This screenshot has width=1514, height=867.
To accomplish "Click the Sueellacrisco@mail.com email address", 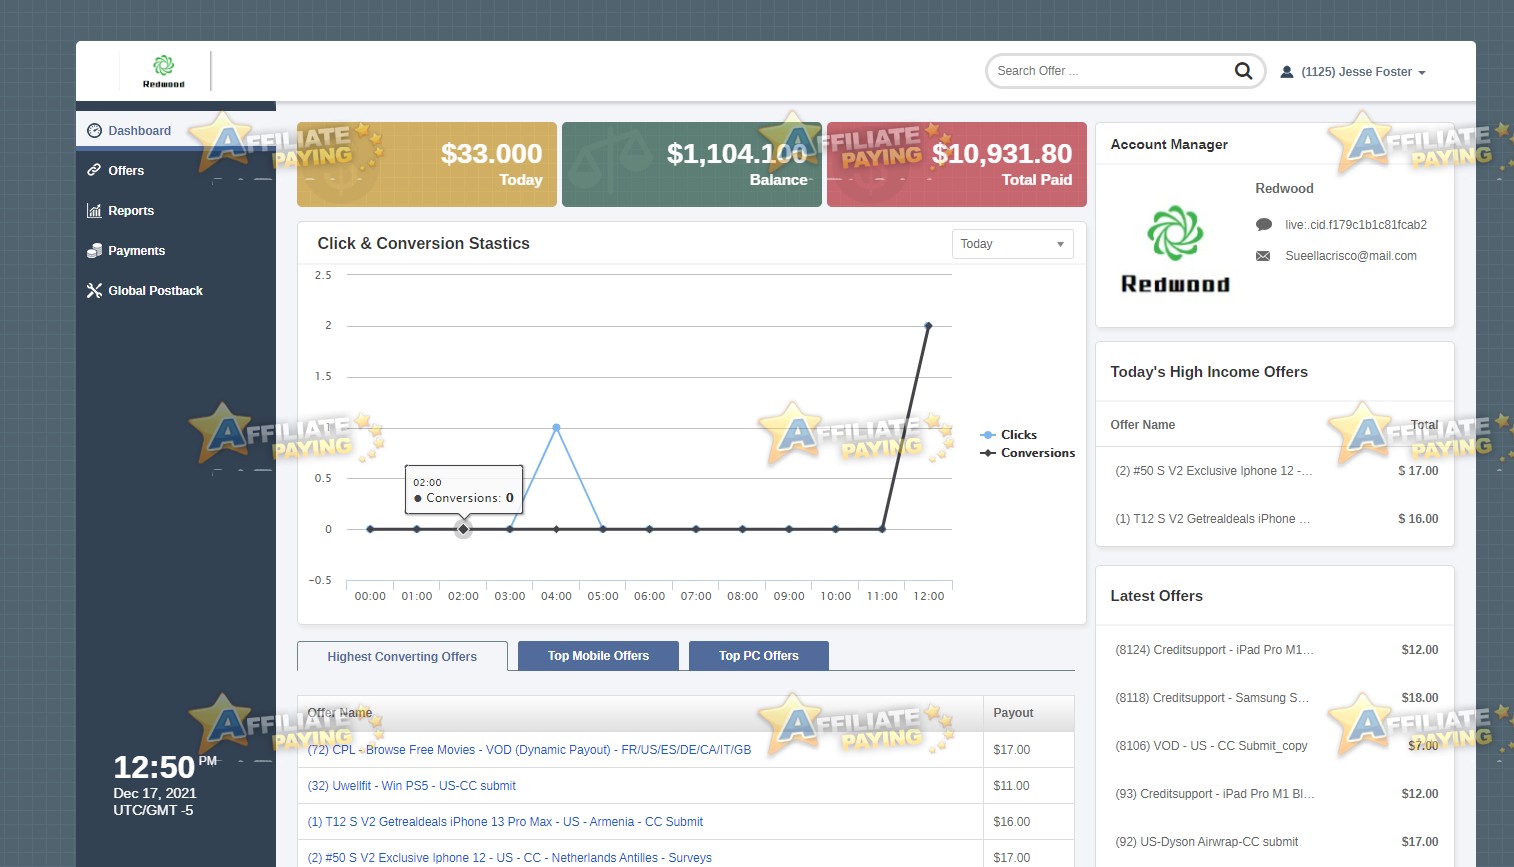I will tap(1351, 256).
